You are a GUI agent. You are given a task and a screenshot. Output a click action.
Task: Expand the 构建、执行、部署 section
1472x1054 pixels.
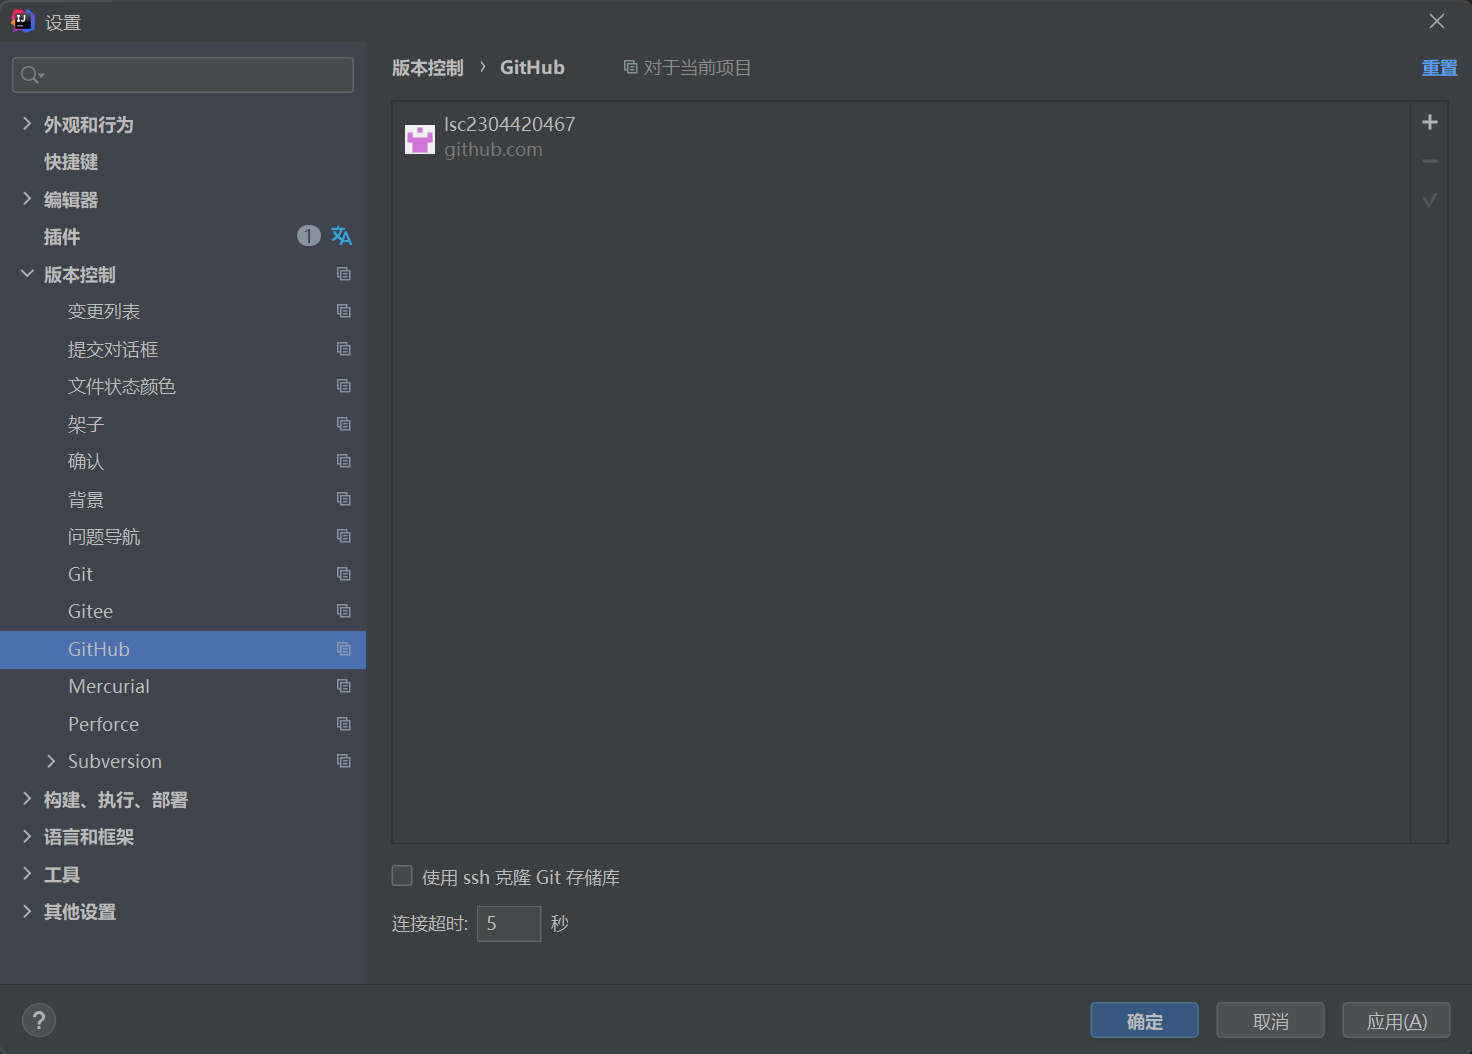pyautogui.click(x=27, y=798)
